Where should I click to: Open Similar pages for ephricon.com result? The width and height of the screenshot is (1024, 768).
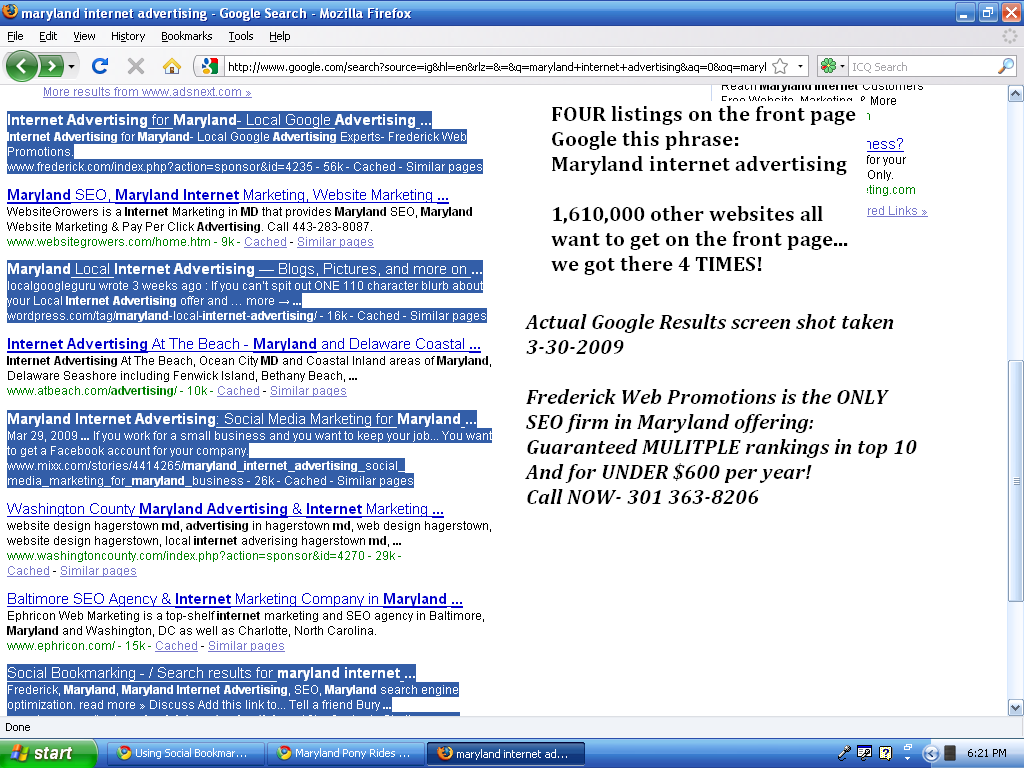tap(246, 646)
